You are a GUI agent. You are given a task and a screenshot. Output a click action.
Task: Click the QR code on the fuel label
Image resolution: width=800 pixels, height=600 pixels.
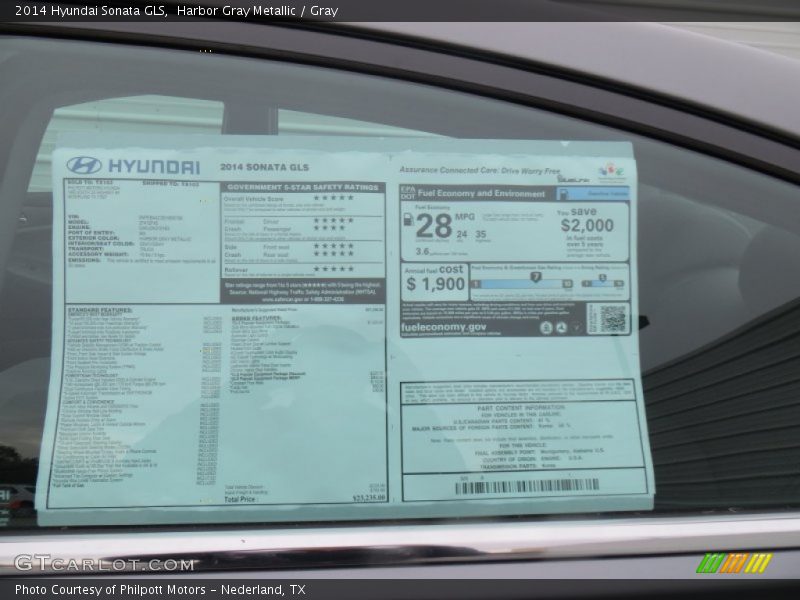click(611, 319)
